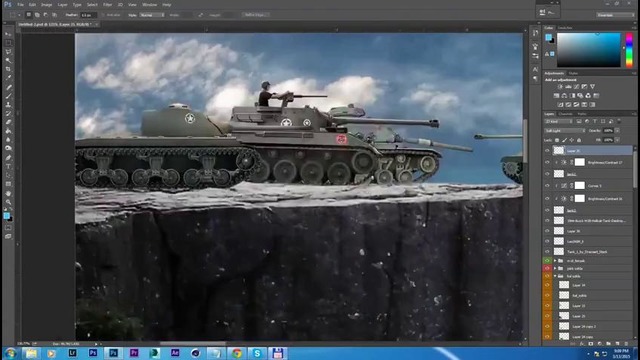
Task: Select the Crop tool
Action: point(8,69)
